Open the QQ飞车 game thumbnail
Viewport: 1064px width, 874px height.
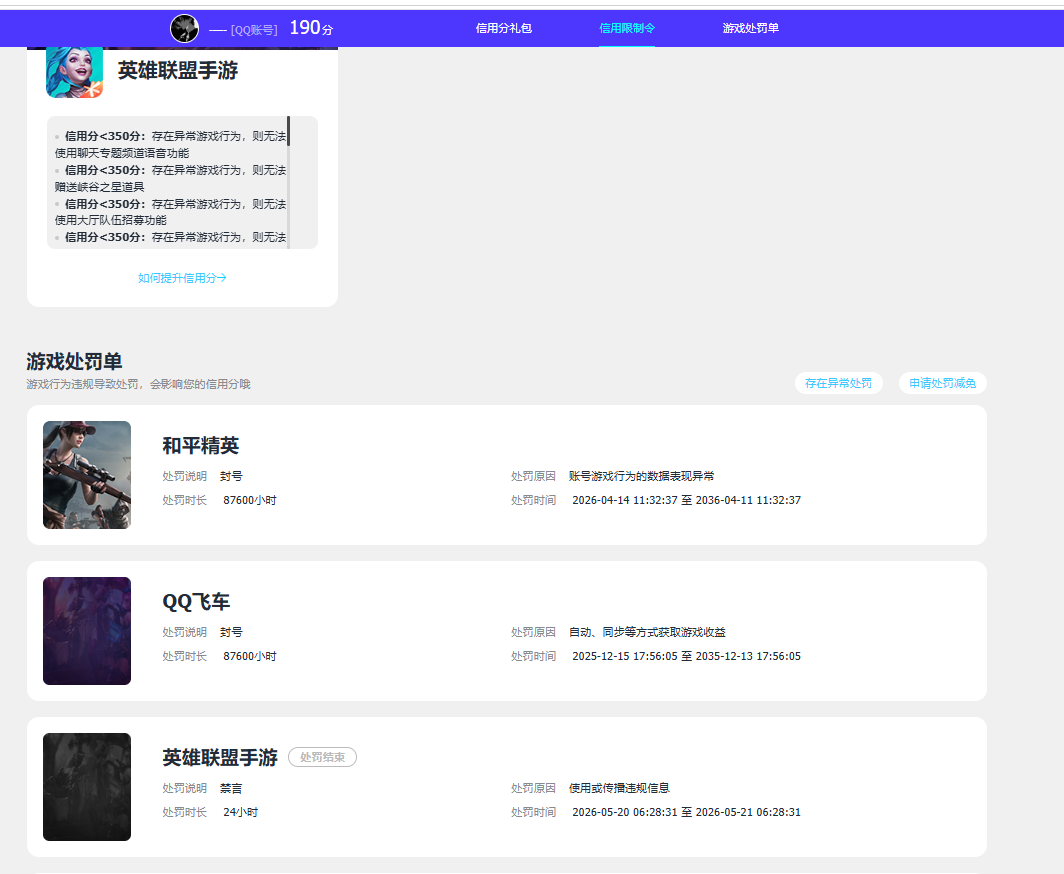tap(87, 631)
